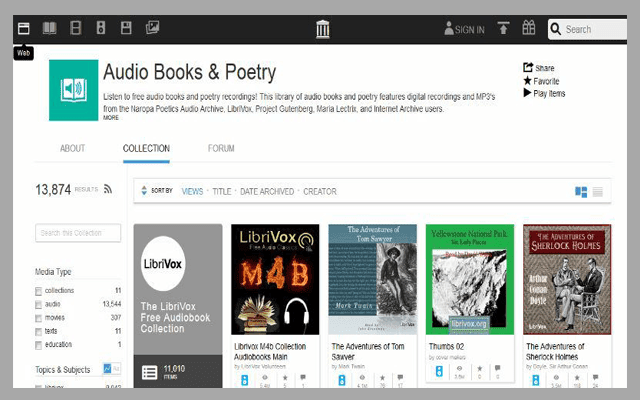Switch to the ABOUT tab
This screenshot has width=640, height=400.
(73, 148)
